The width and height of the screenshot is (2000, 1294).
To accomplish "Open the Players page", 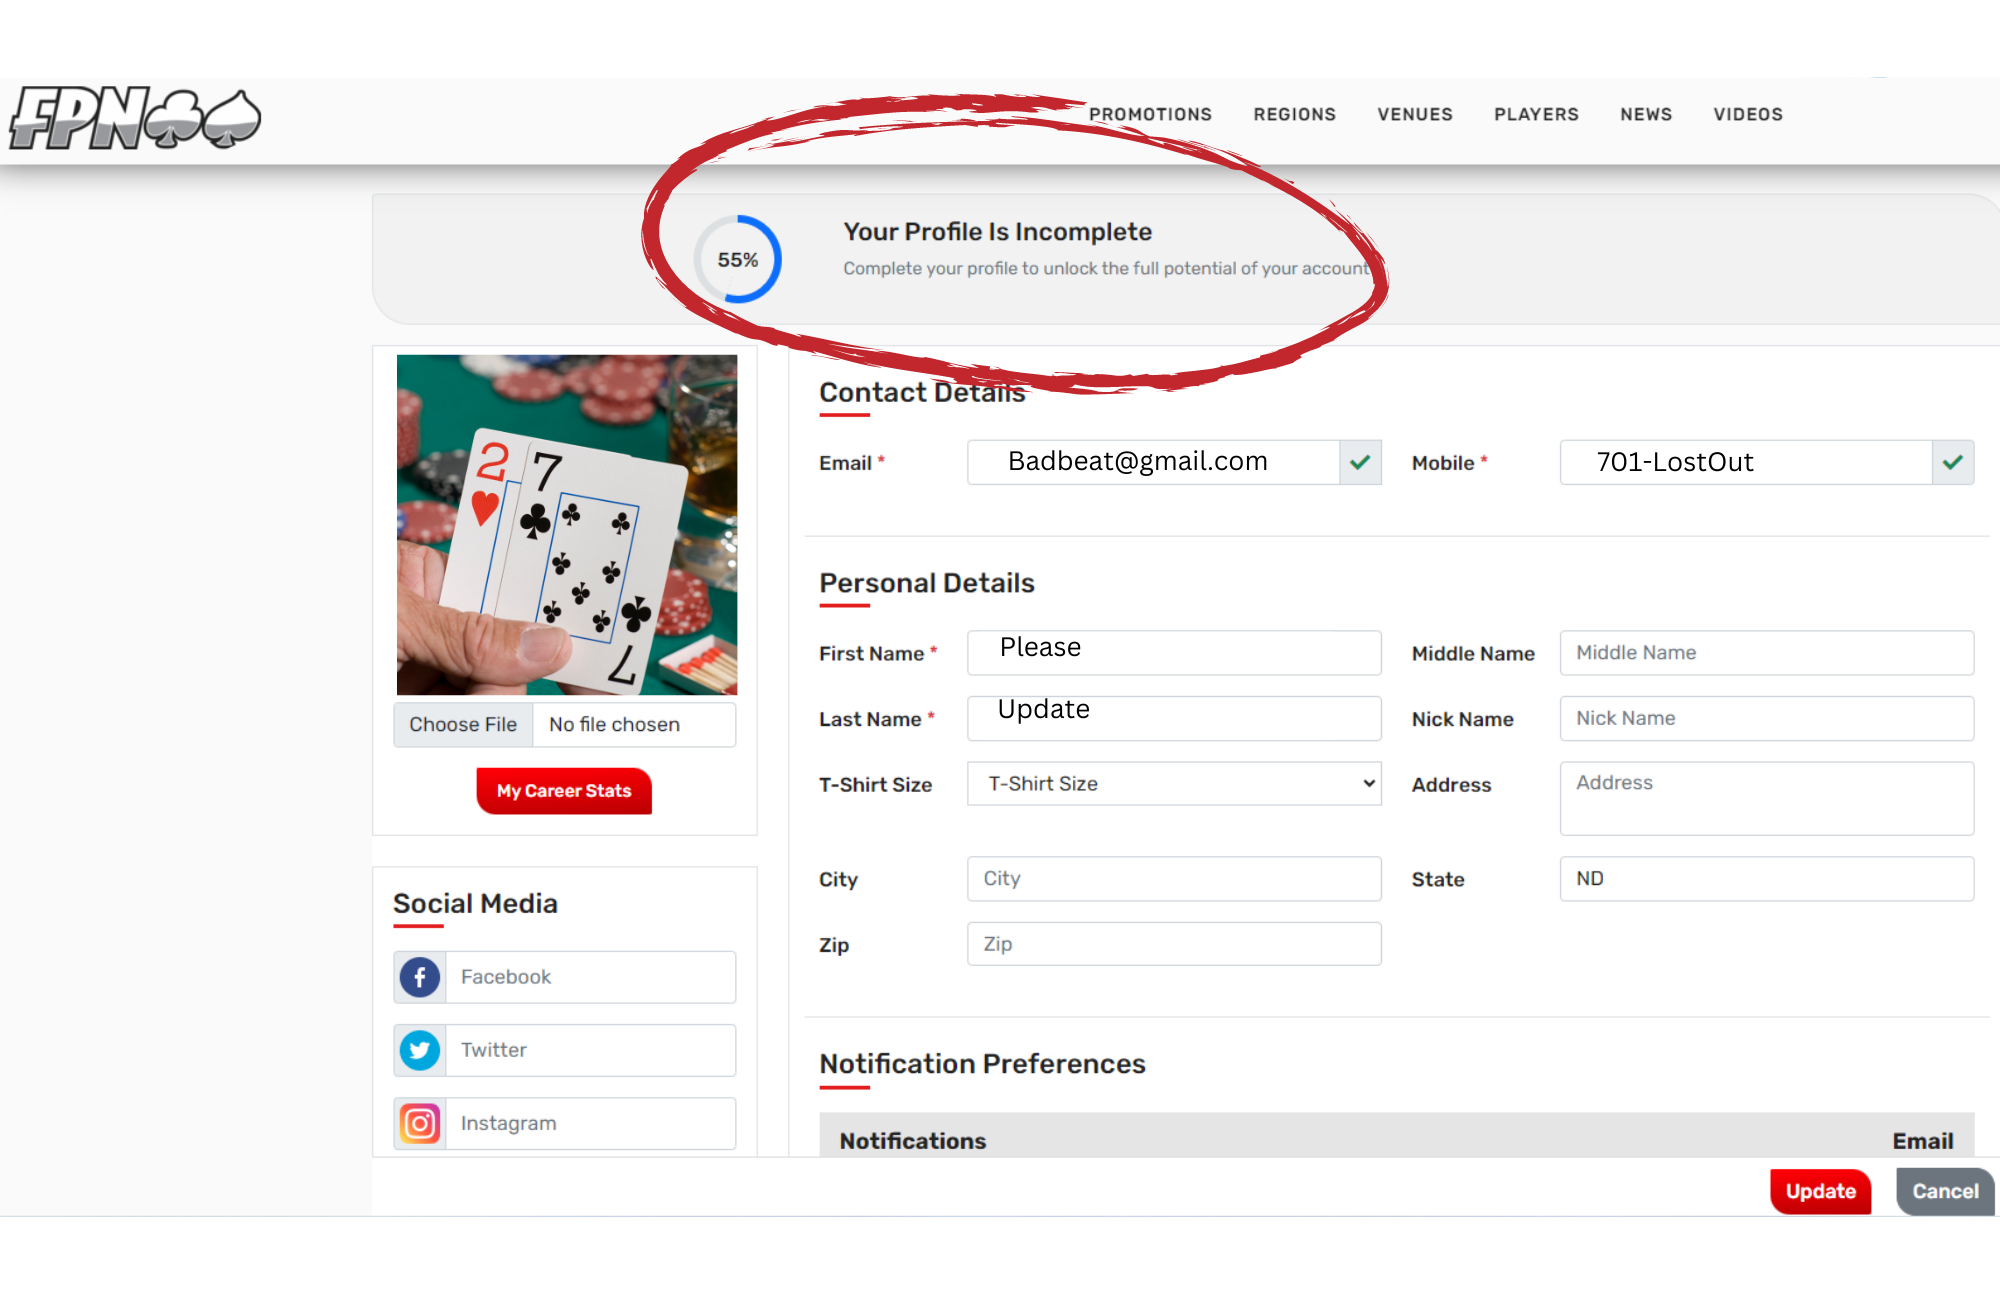I will 1536,114.
